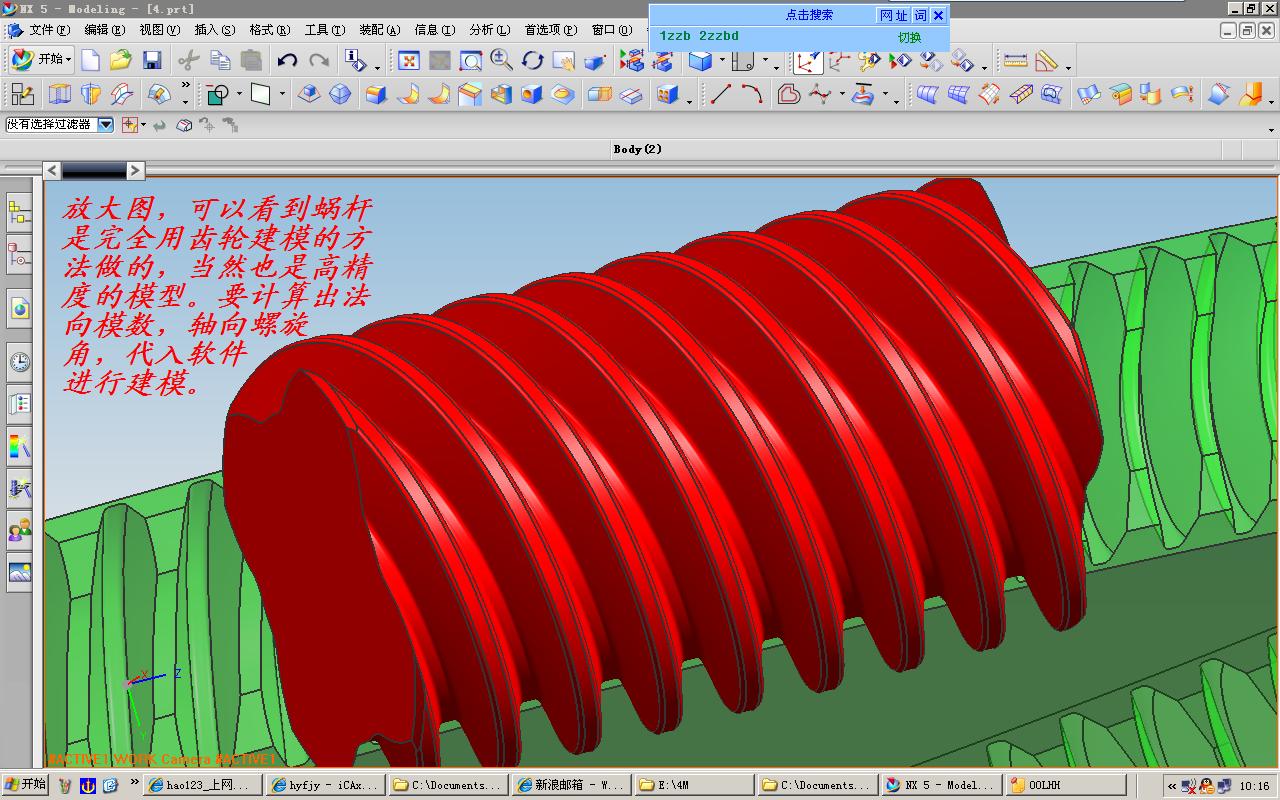Click the Measure Angle icon

(x=1046, y=61)
